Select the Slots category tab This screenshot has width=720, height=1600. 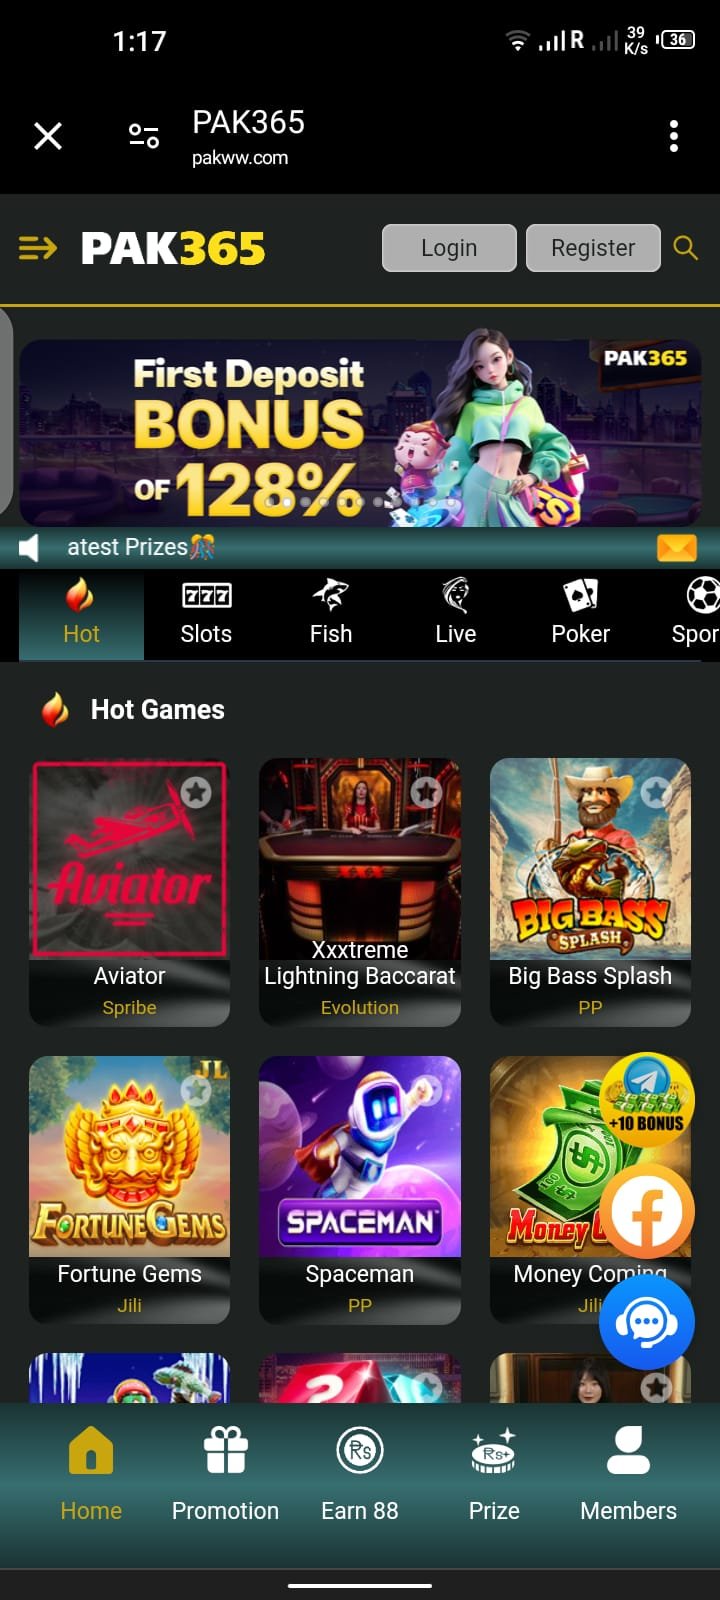(206, 613)
